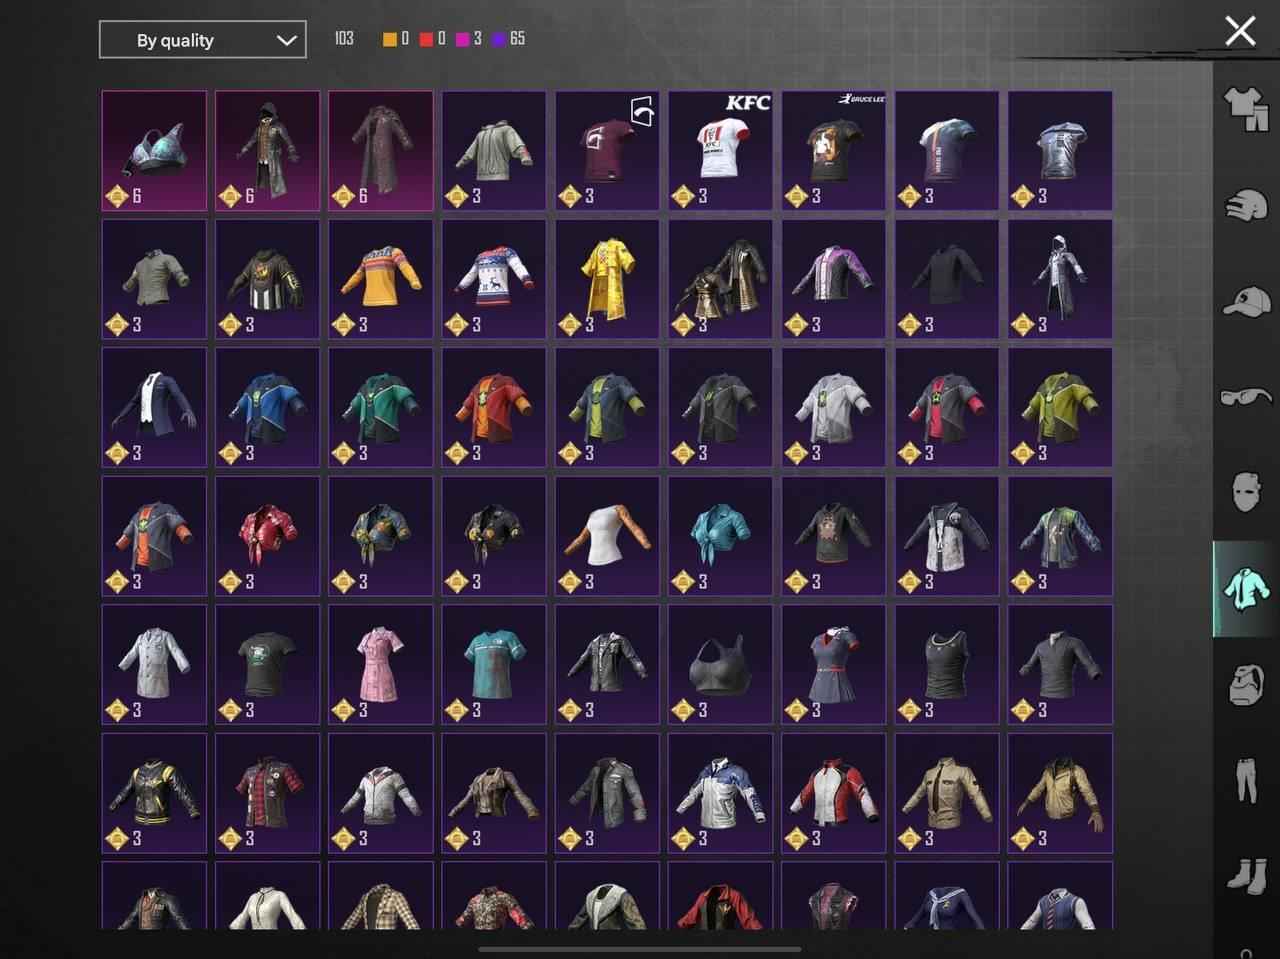
Task: Click the purple quality count 65
Action: click(508, 39)
